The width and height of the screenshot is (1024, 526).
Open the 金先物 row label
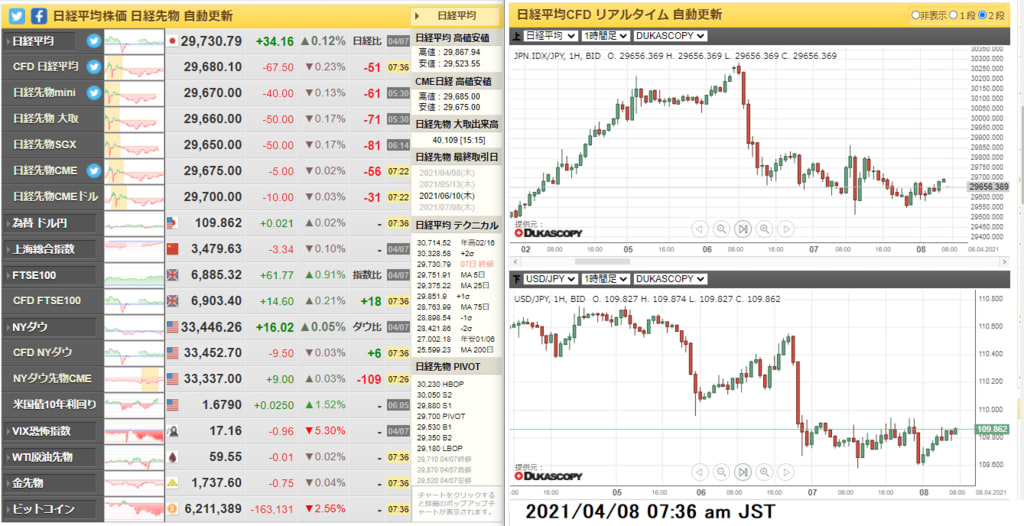[x=50, y=483]
